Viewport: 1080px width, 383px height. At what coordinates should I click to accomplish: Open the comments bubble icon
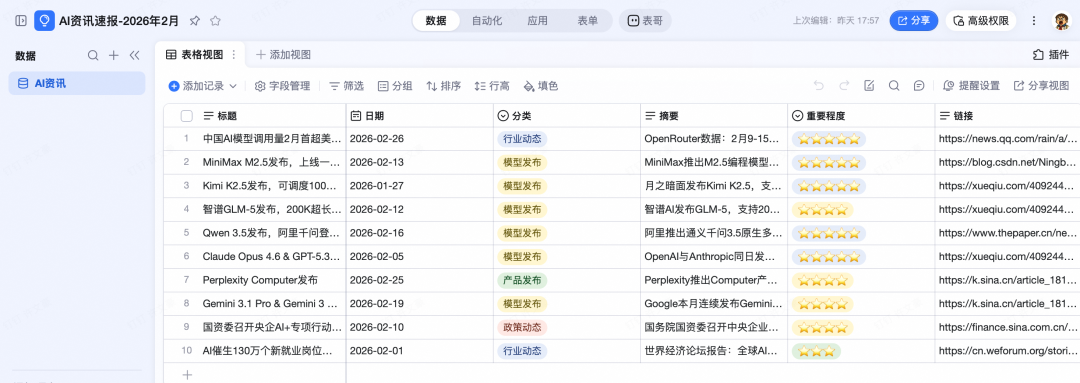click(x=919, y=86)
